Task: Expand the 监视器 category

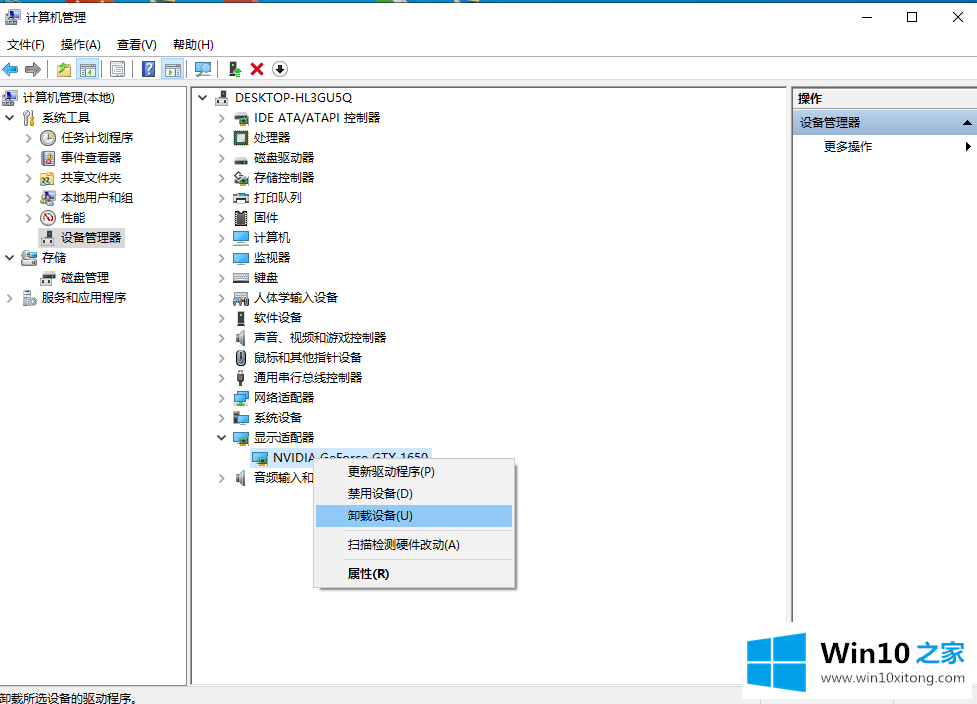Action: click(x=221, y=257)
